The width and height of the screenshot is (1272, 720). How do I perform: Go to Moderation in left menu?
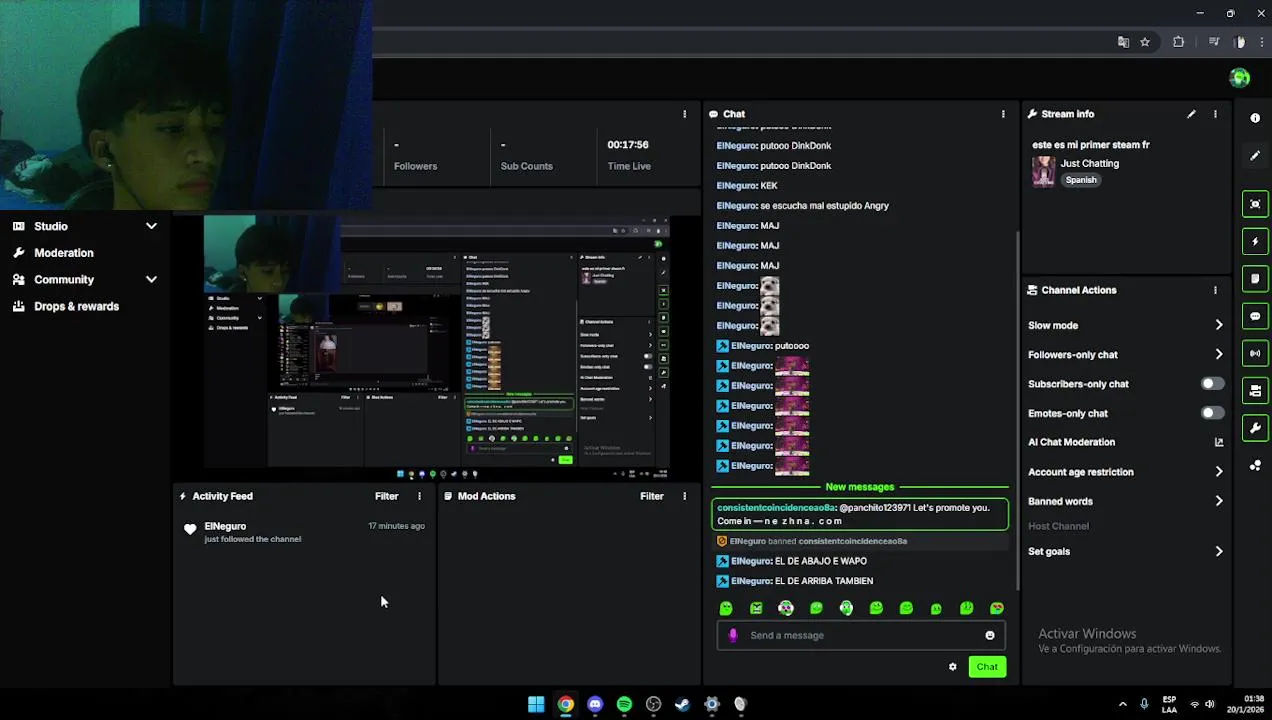(x=64, y=253)
